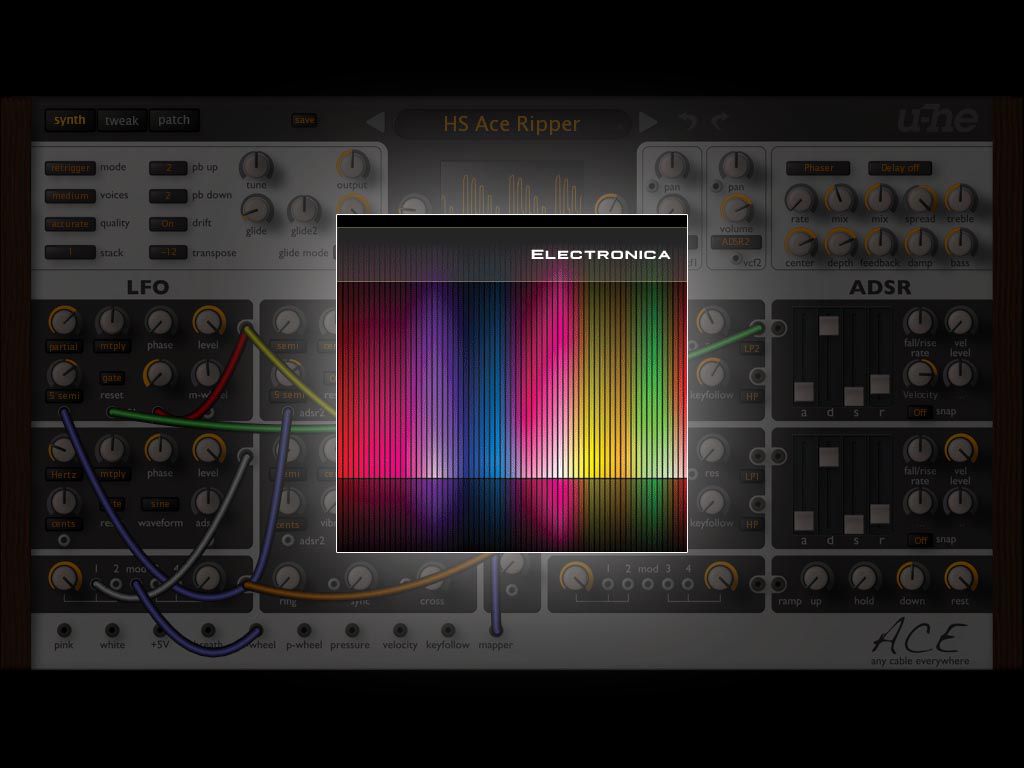Open the tweak tab

coord(121,120)
